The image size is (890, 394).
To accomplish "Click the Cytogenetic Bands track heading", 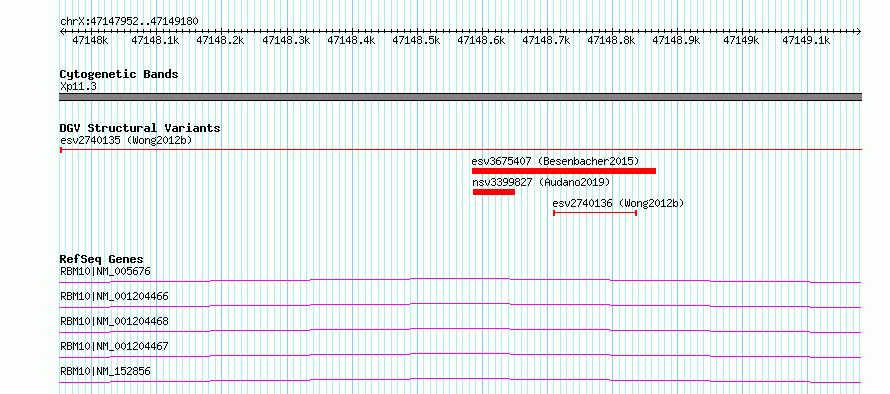I will pos(119,74).
